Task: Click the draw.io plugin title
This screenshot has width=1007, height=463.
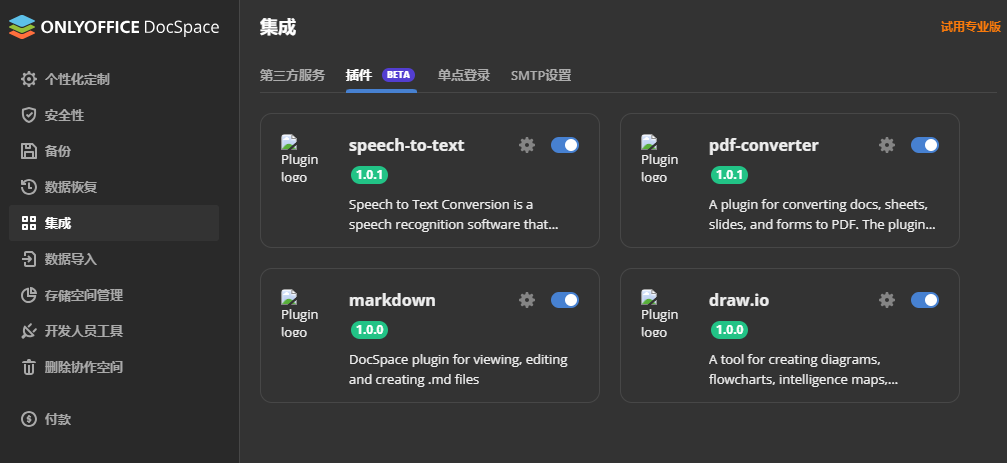Action: point(739,300)
